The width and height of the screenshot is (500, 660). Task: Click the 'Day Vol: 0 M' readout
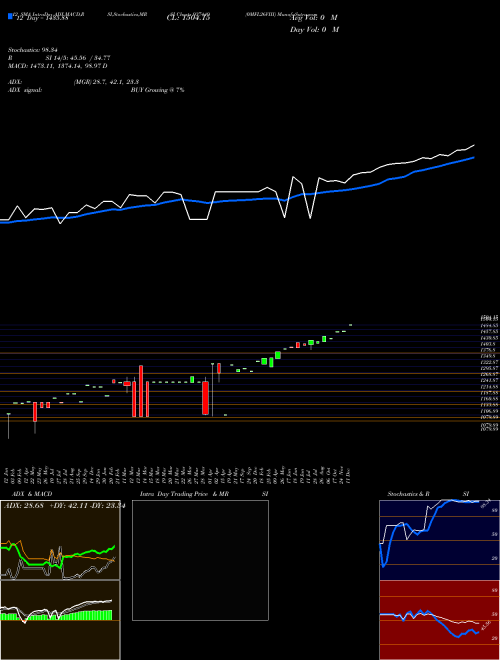pyautogui.click(x=314, y=30)
